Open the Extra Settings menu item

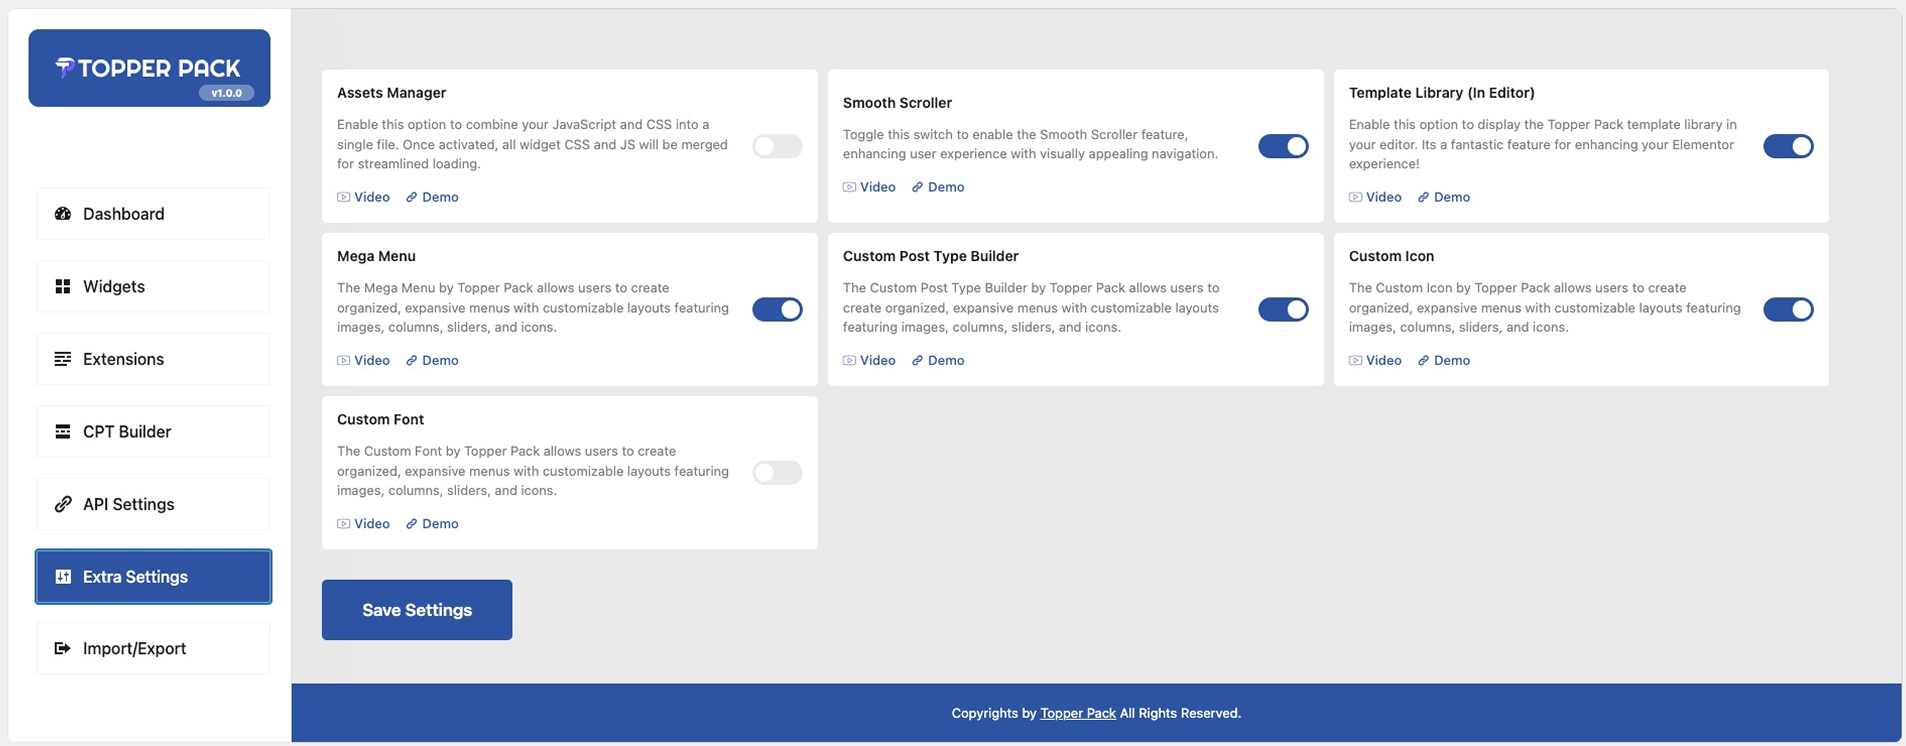(153, 576)
